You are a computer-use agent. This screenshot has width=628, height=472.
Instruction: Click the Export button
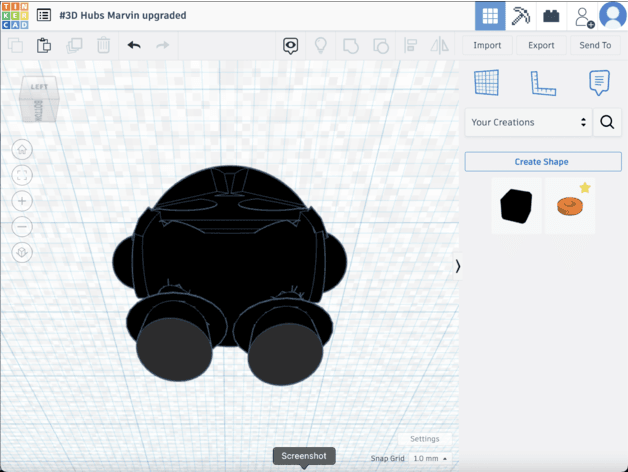pyautogui.click(x=541, y=45)
